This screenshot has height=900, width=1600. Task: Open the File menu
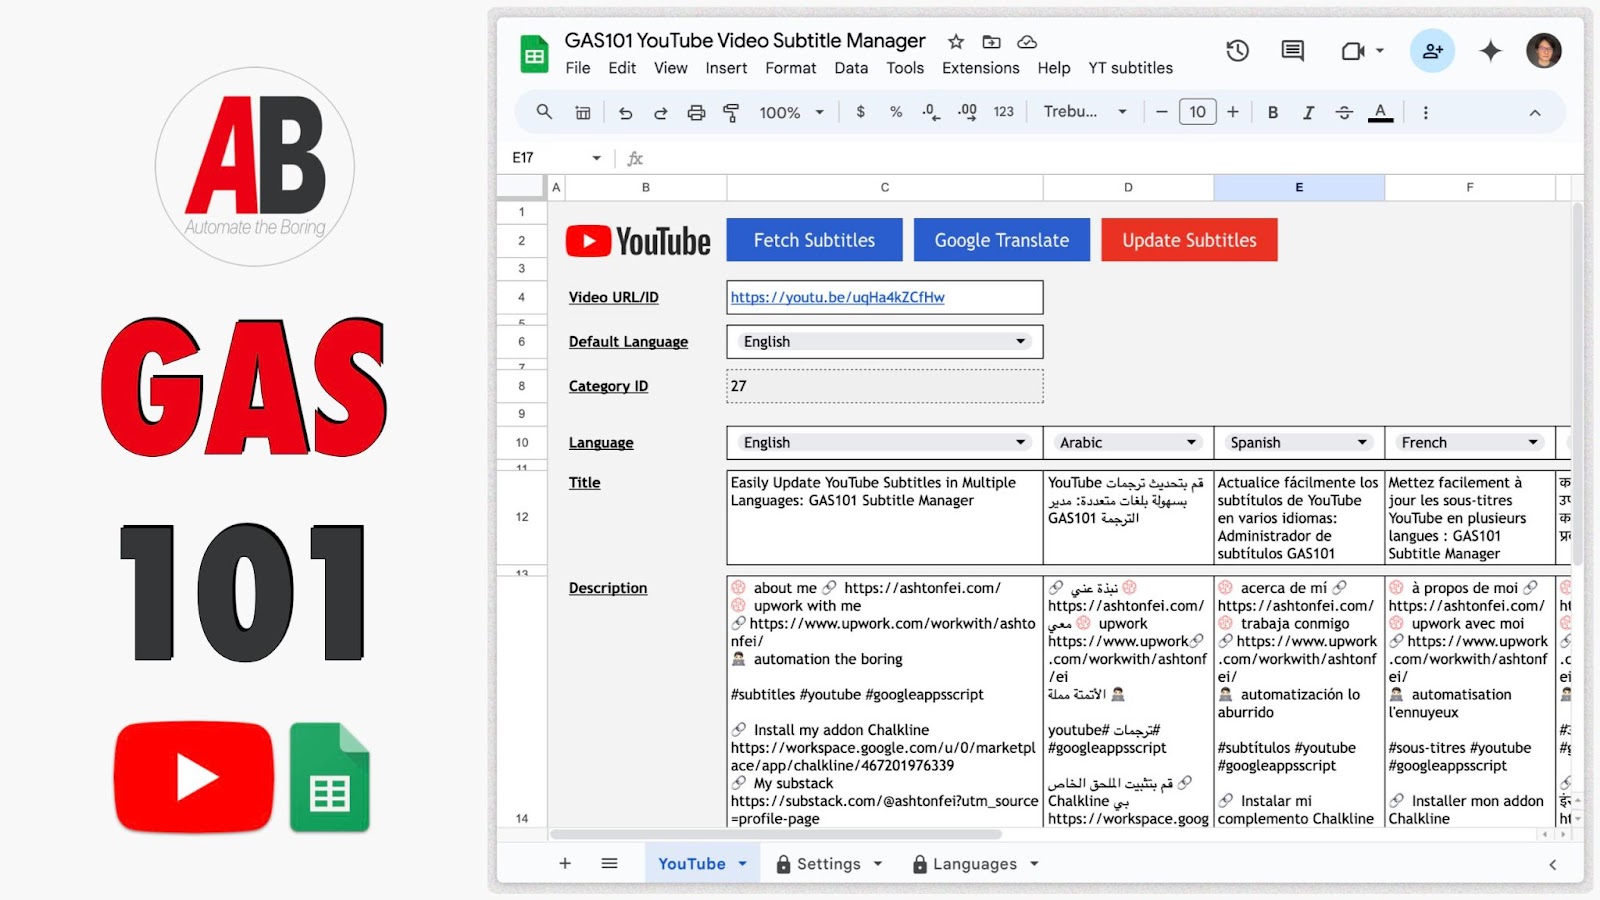[577, 68]
